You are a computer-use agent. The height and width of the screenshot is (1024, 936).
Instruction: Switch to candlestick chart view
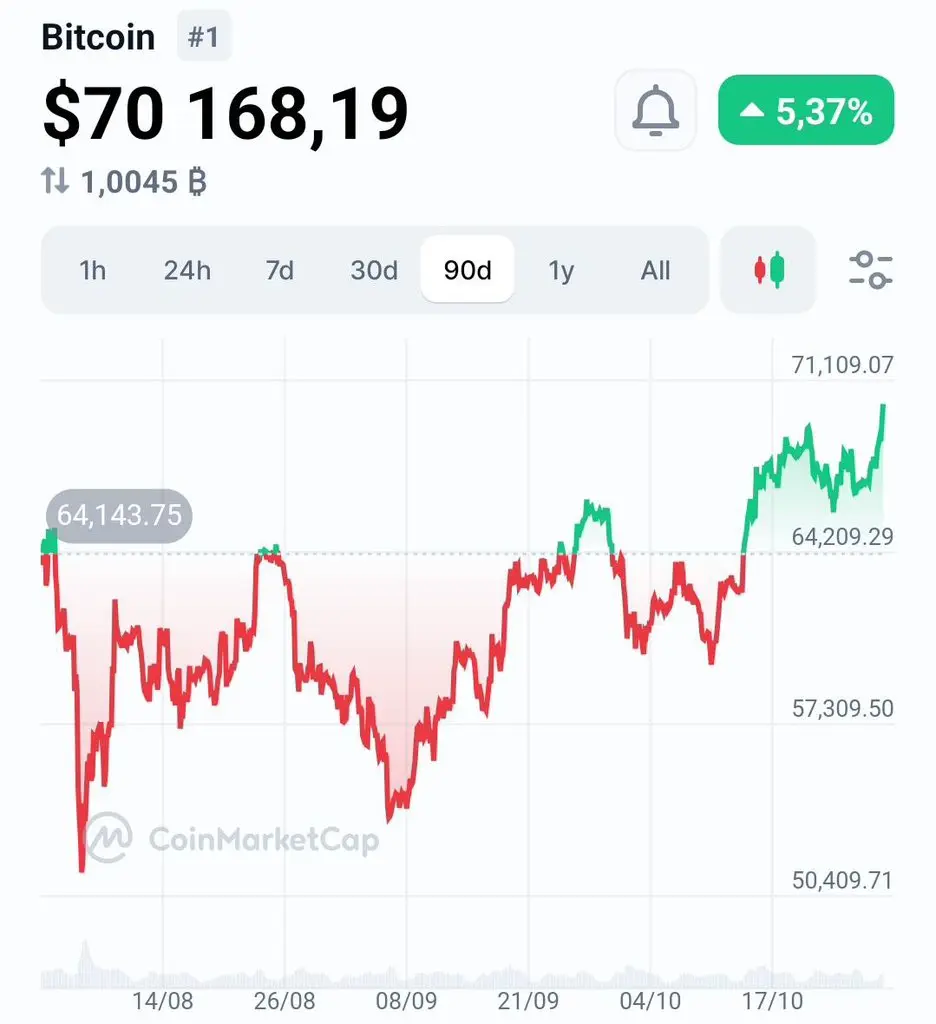point(769,270)
